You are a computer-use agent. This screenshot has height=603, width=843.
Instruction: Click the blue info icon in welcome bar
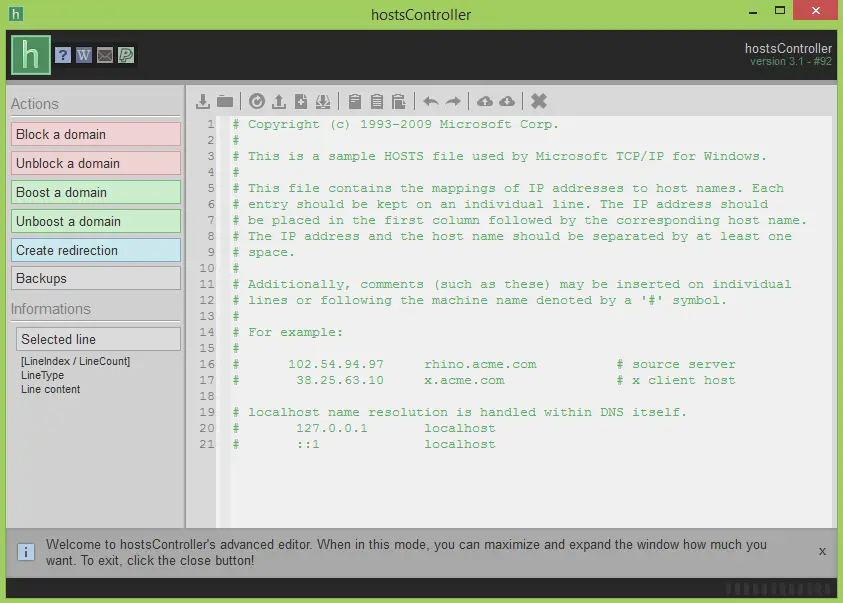point(26,552)
